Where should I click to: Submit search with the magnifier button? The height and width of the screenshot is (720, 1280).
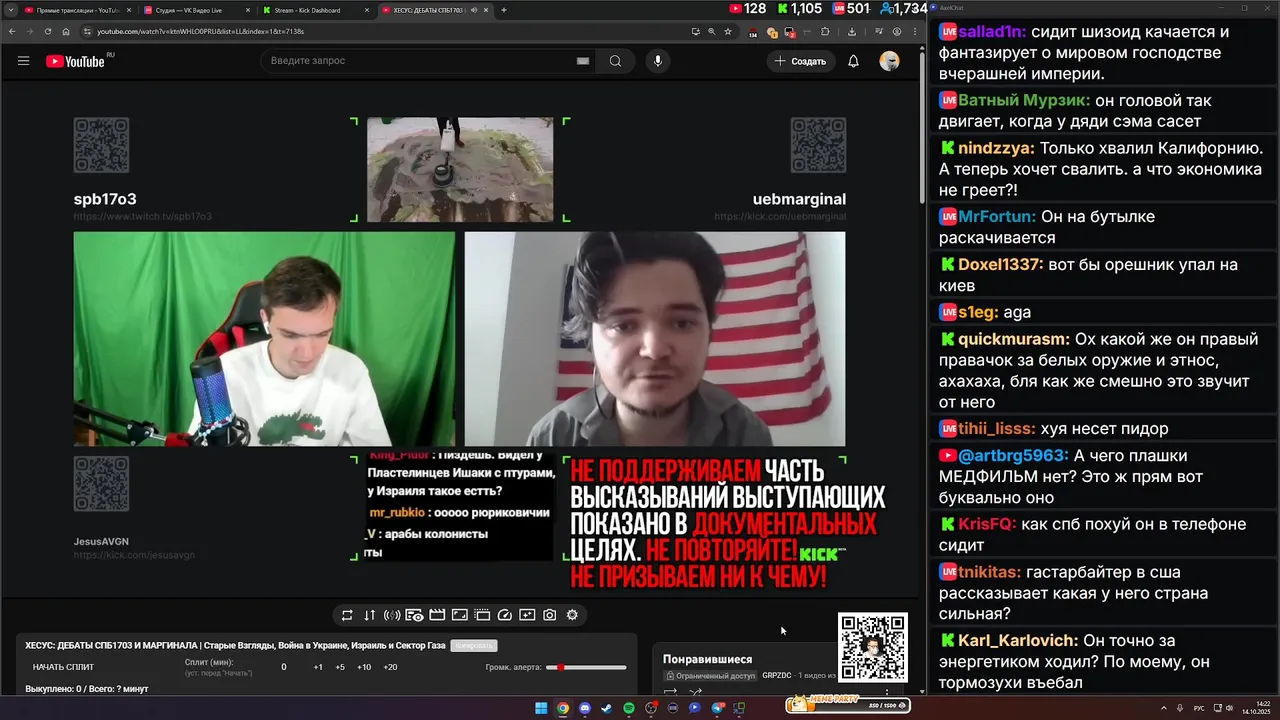[615, 61]
